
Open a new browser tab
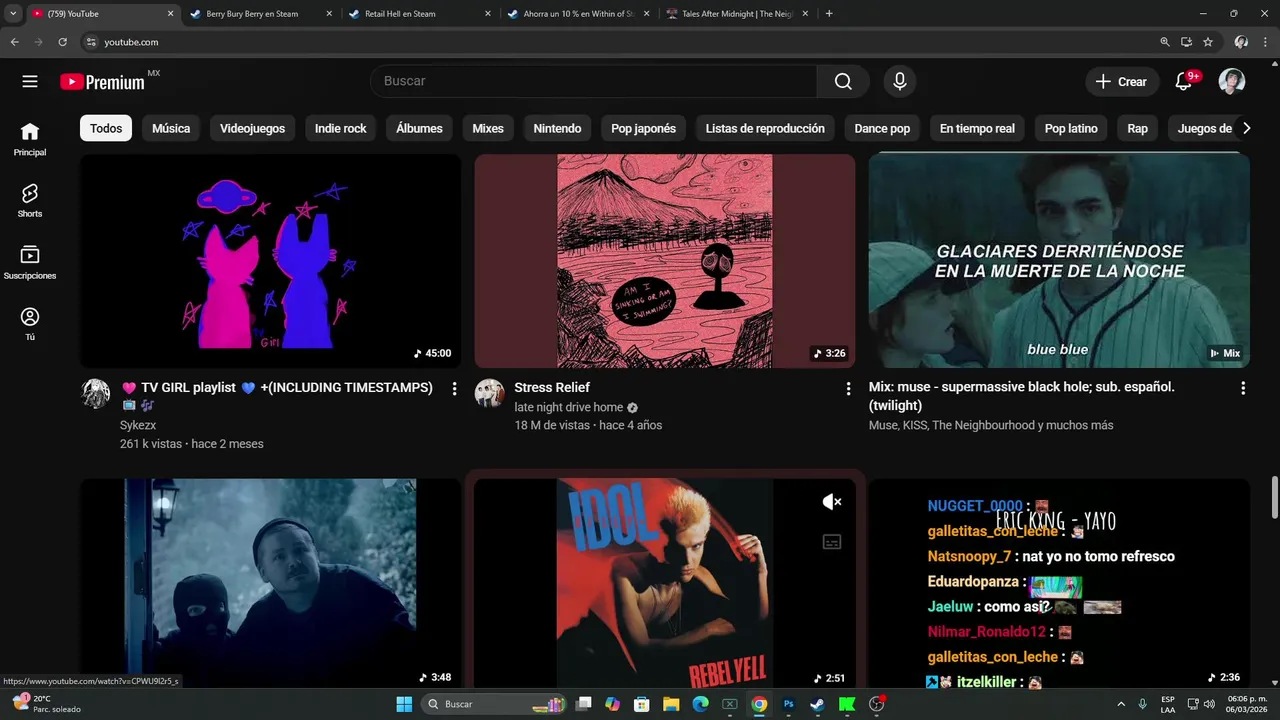(829, 14)
